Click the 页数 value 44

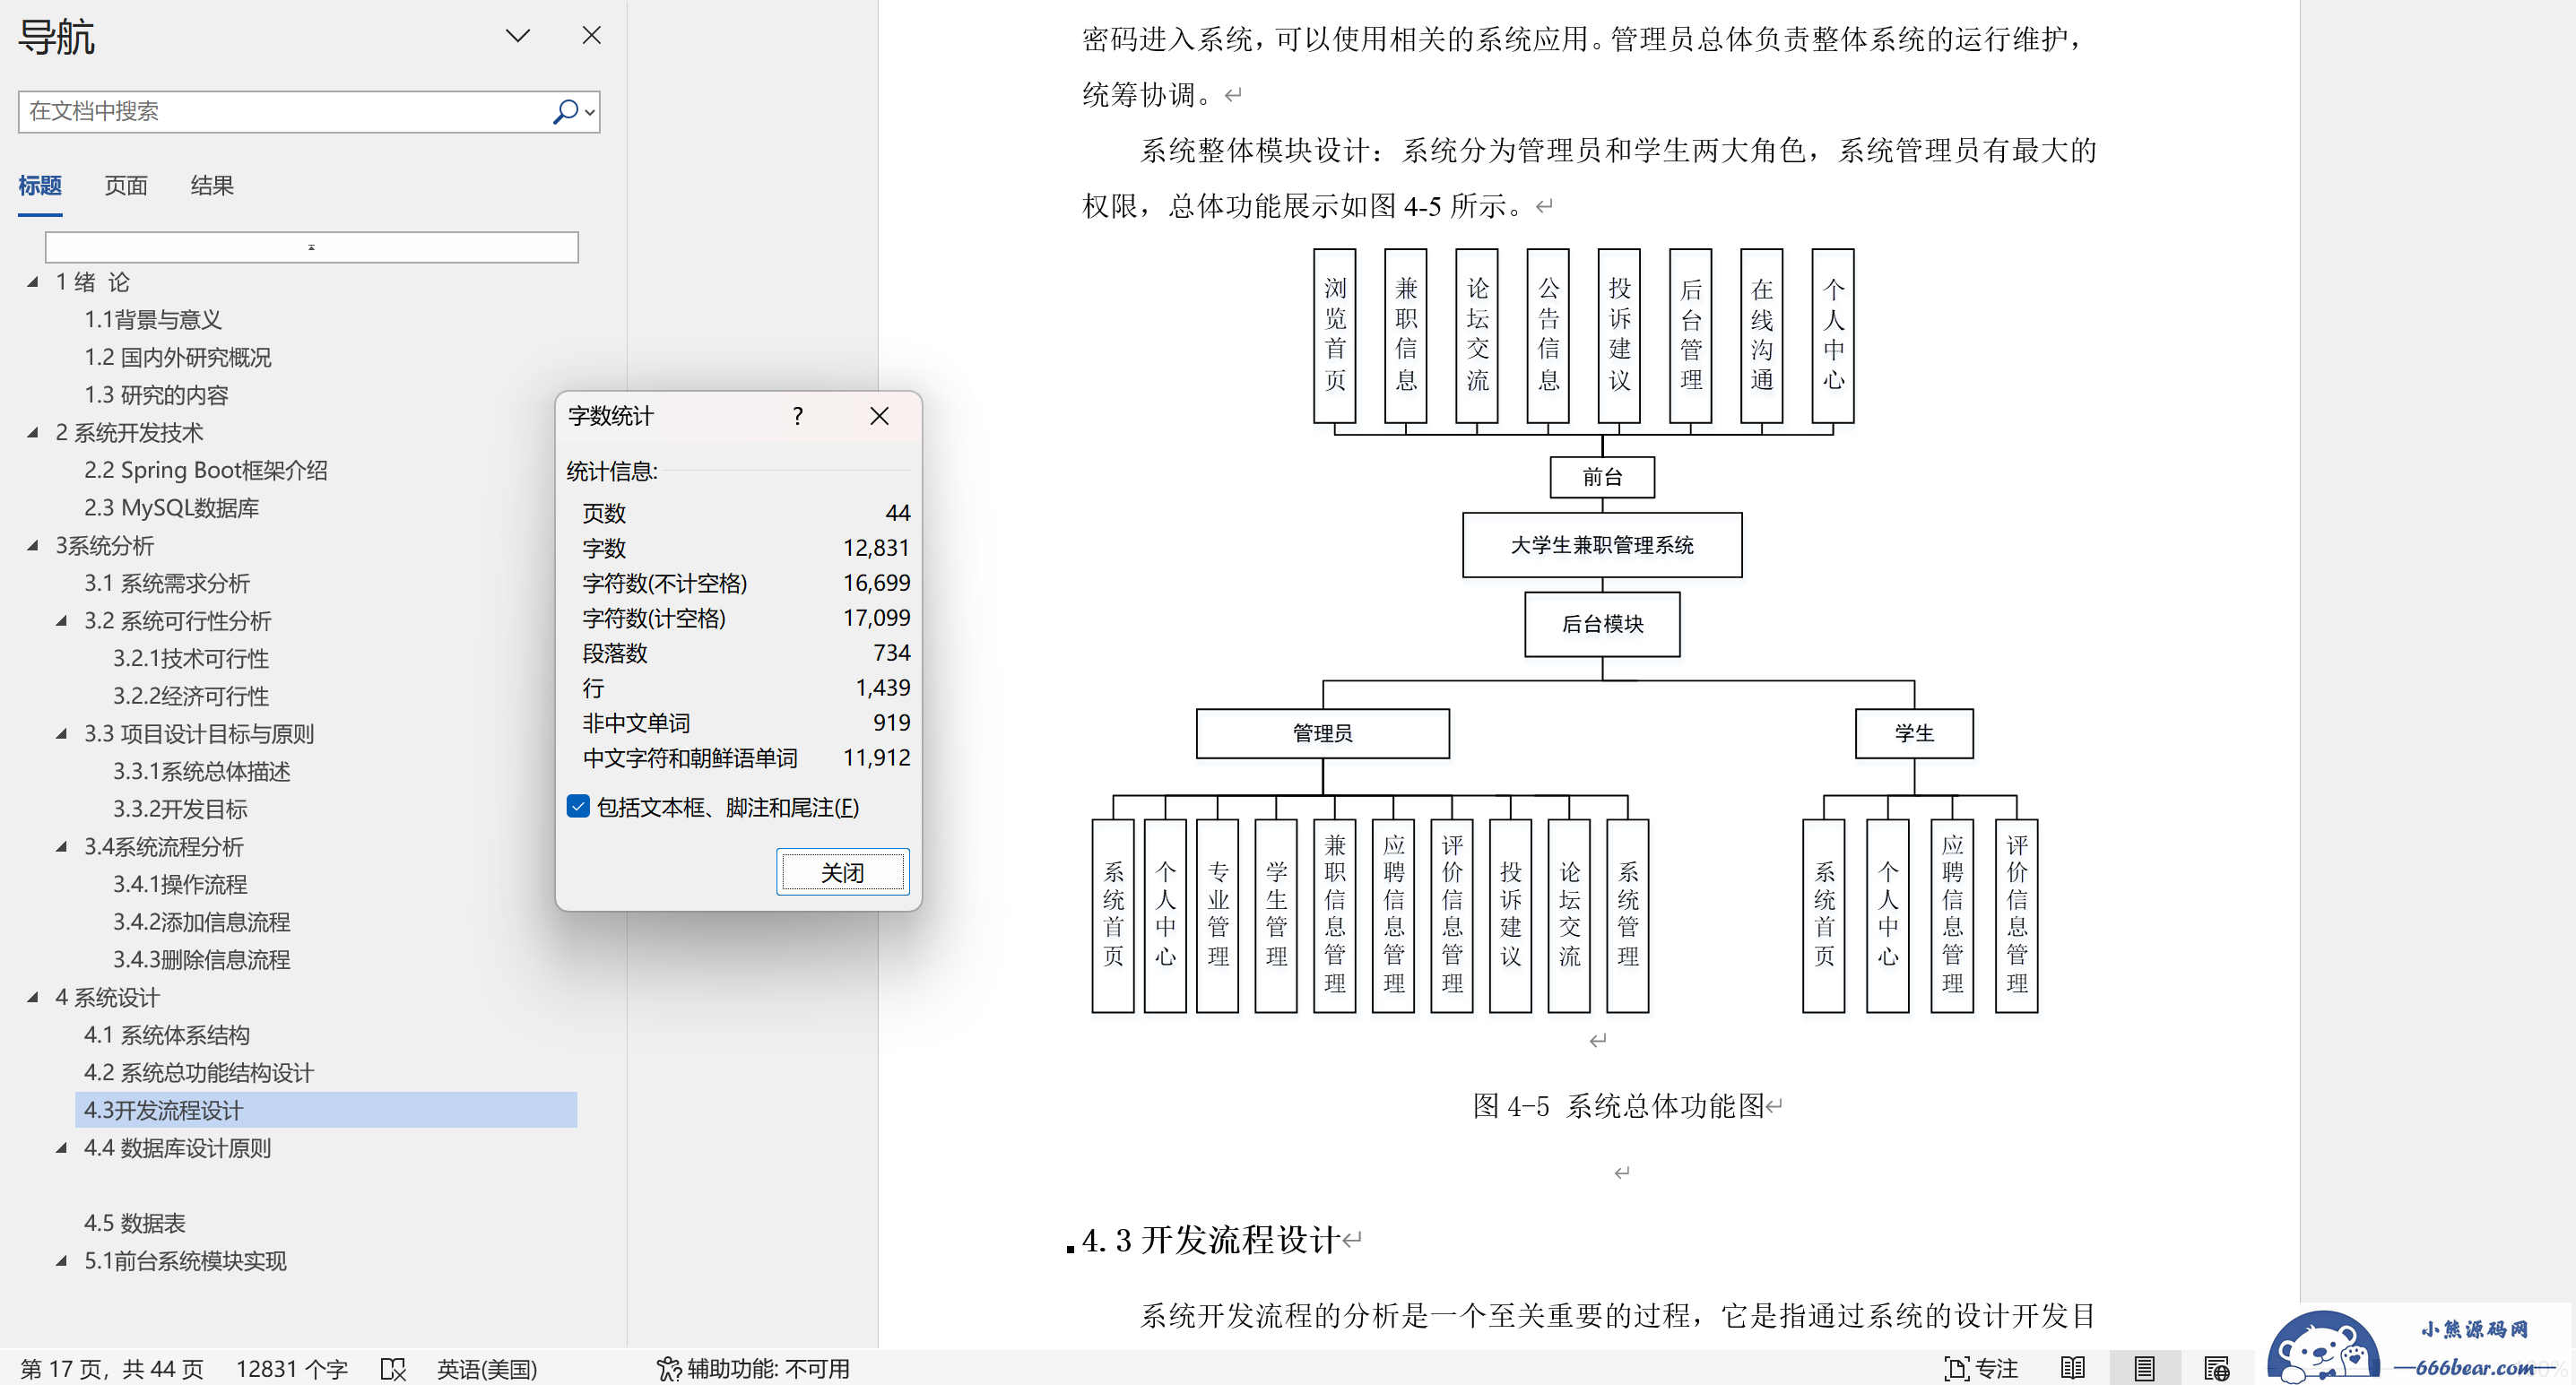point(897,513)
